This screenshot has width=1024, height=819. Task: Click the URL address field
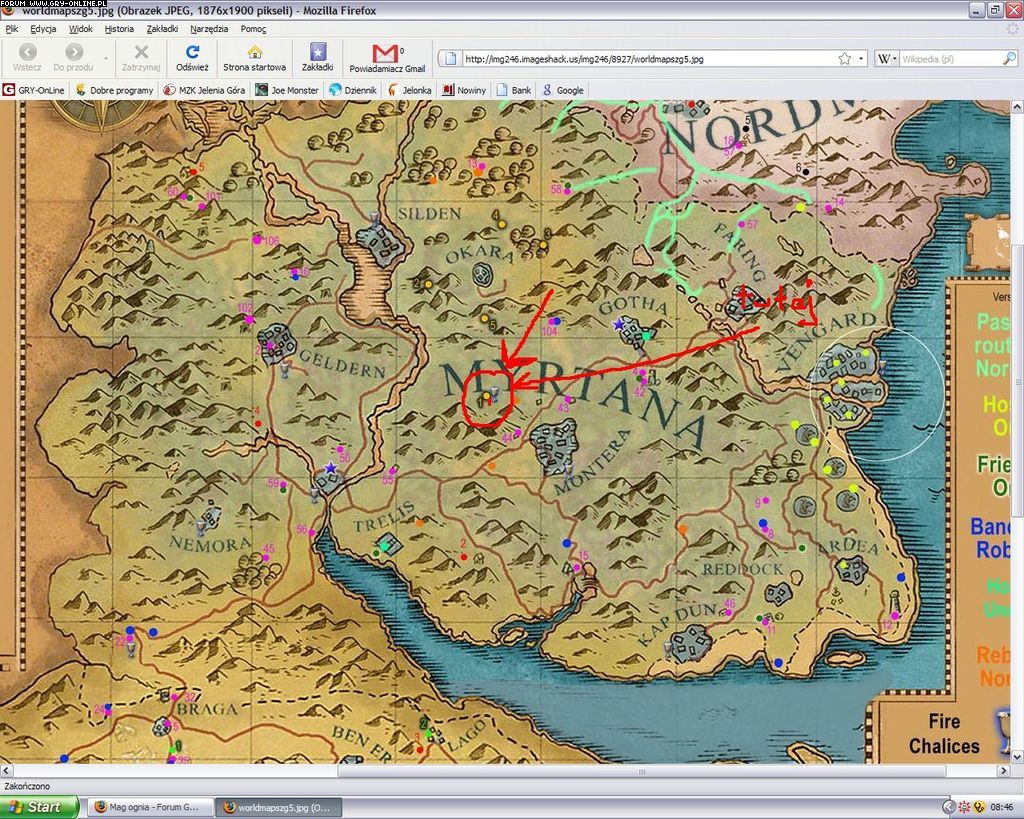click(640, 59)
